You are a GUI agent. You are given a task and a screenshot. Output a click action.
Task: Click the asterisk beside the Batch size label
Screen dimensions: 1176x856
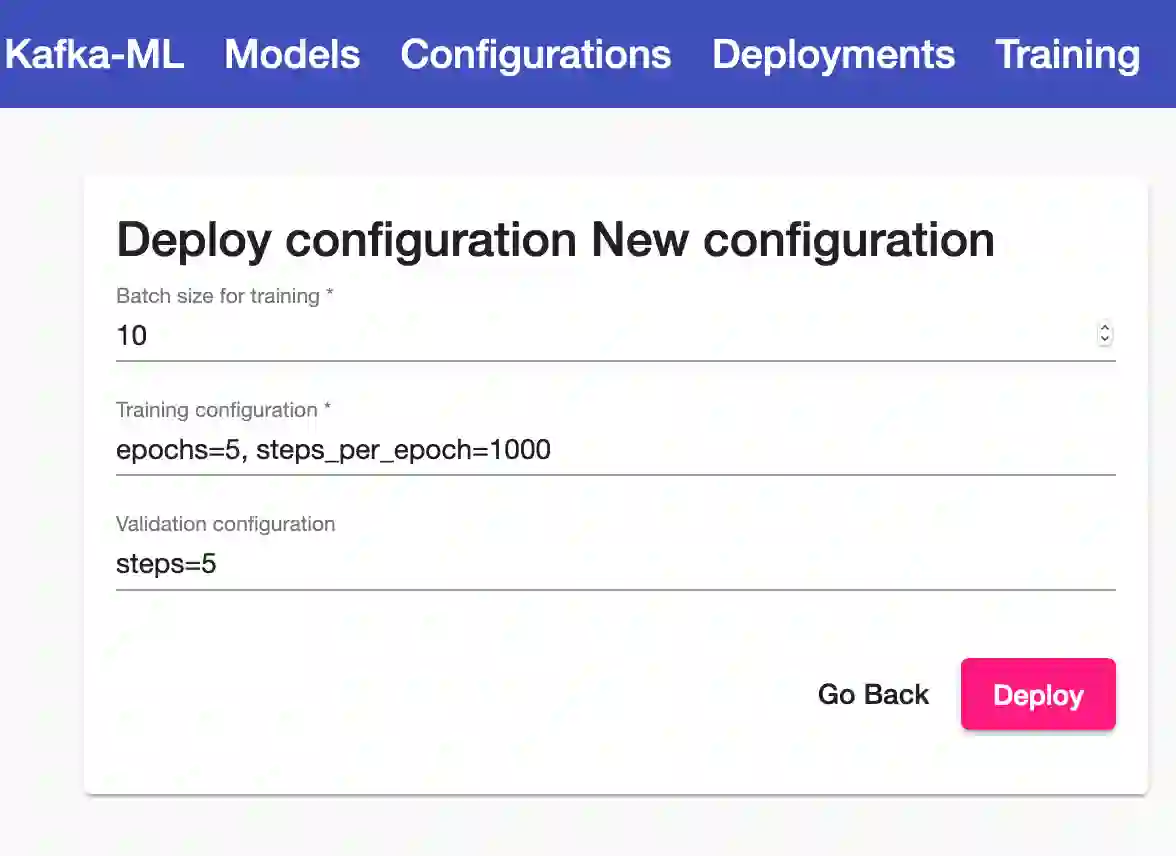click(x=330, y=295)
